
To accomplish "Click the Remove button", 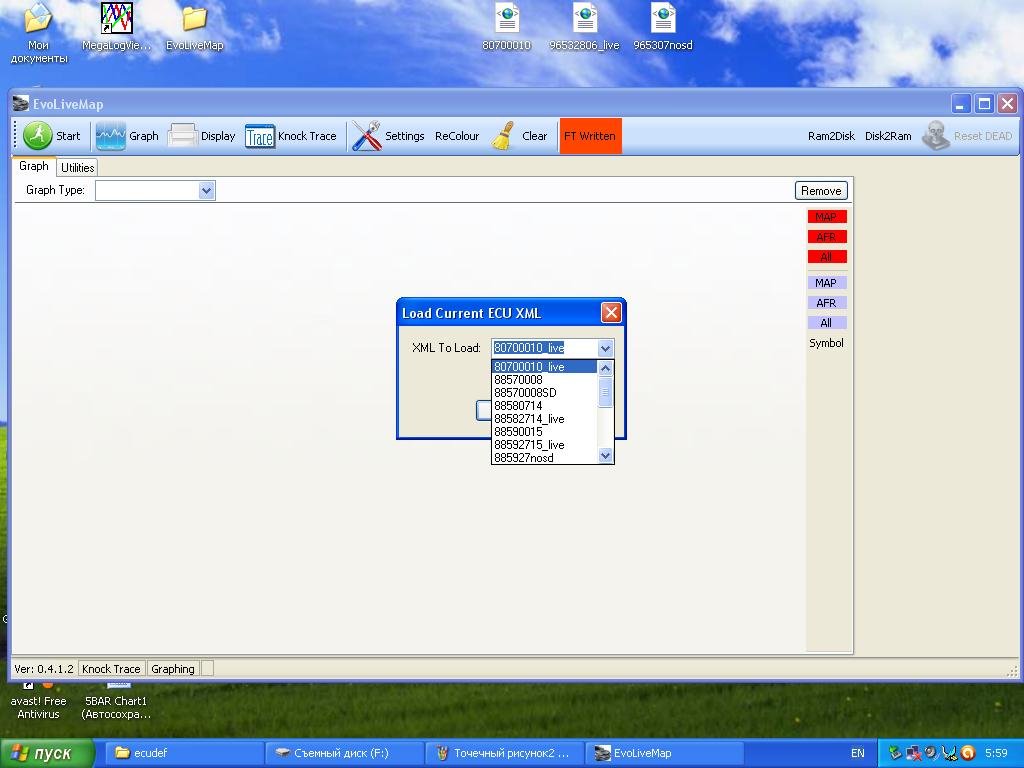I will (x=821, y=191).
